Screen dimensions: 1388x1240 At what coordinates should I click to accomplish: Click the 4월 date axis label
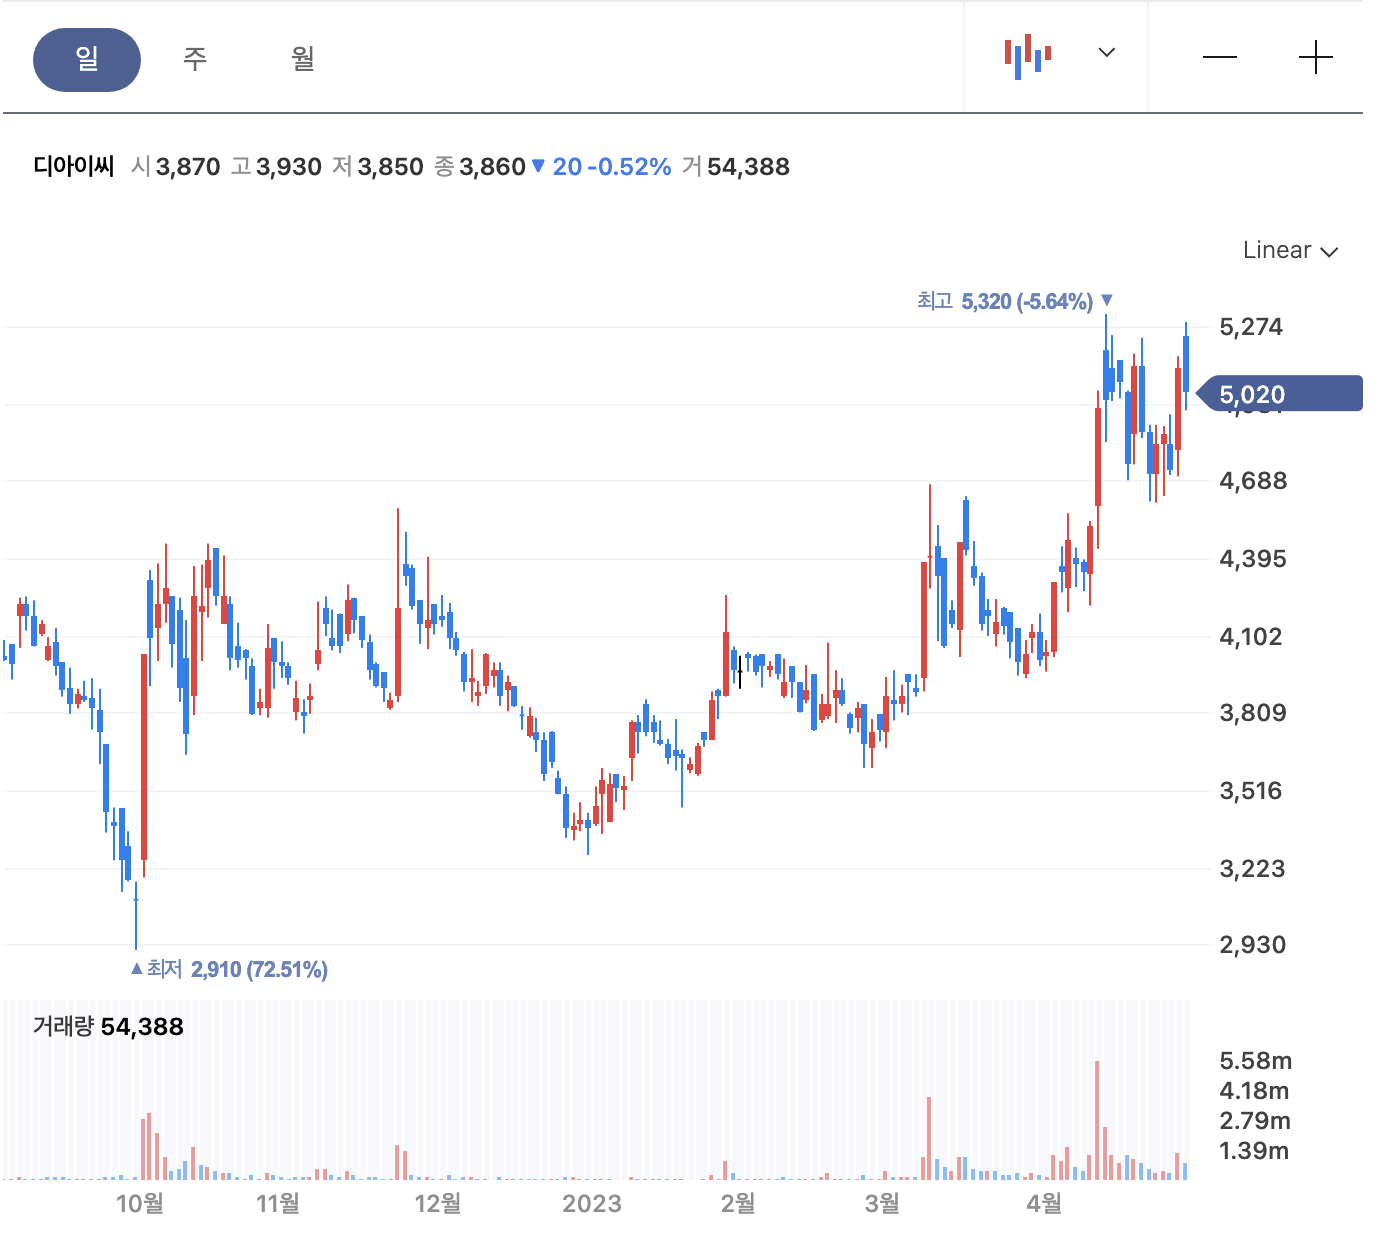pos(1044,1203)
